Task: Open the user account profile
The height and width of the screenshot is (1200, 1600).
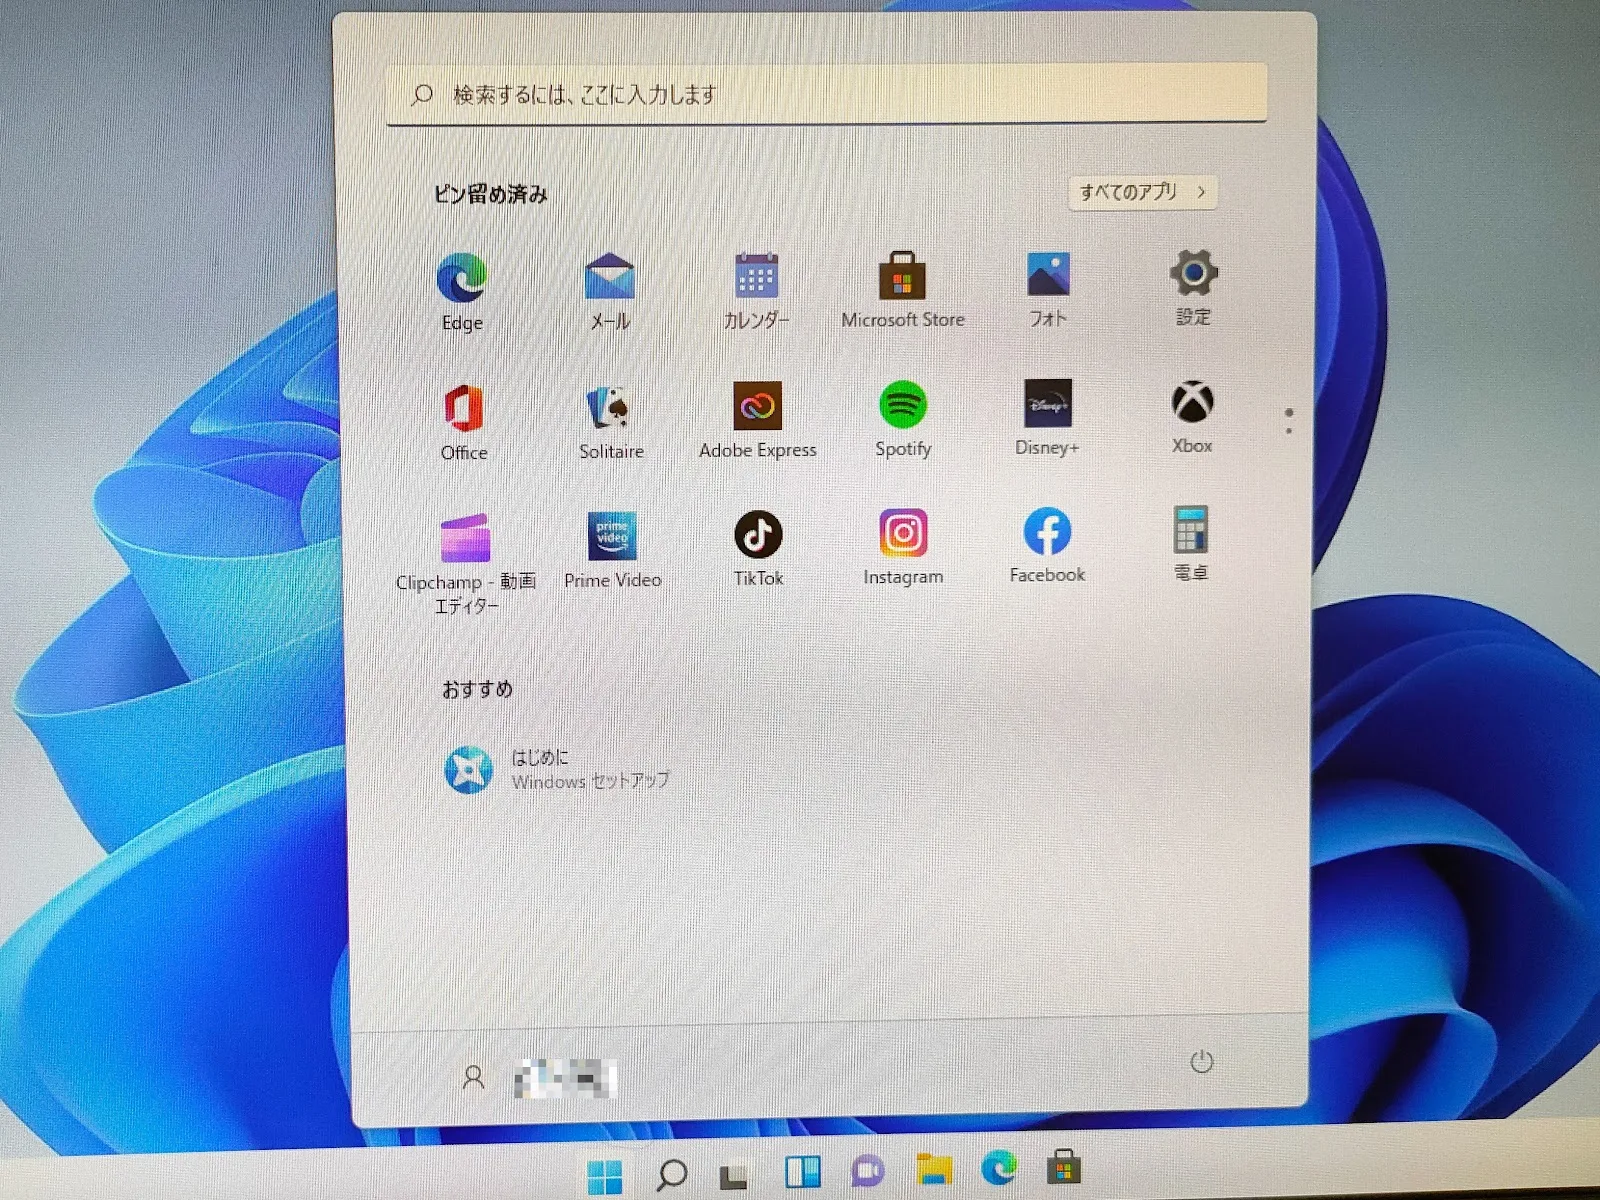Action: pos(538,1078)
